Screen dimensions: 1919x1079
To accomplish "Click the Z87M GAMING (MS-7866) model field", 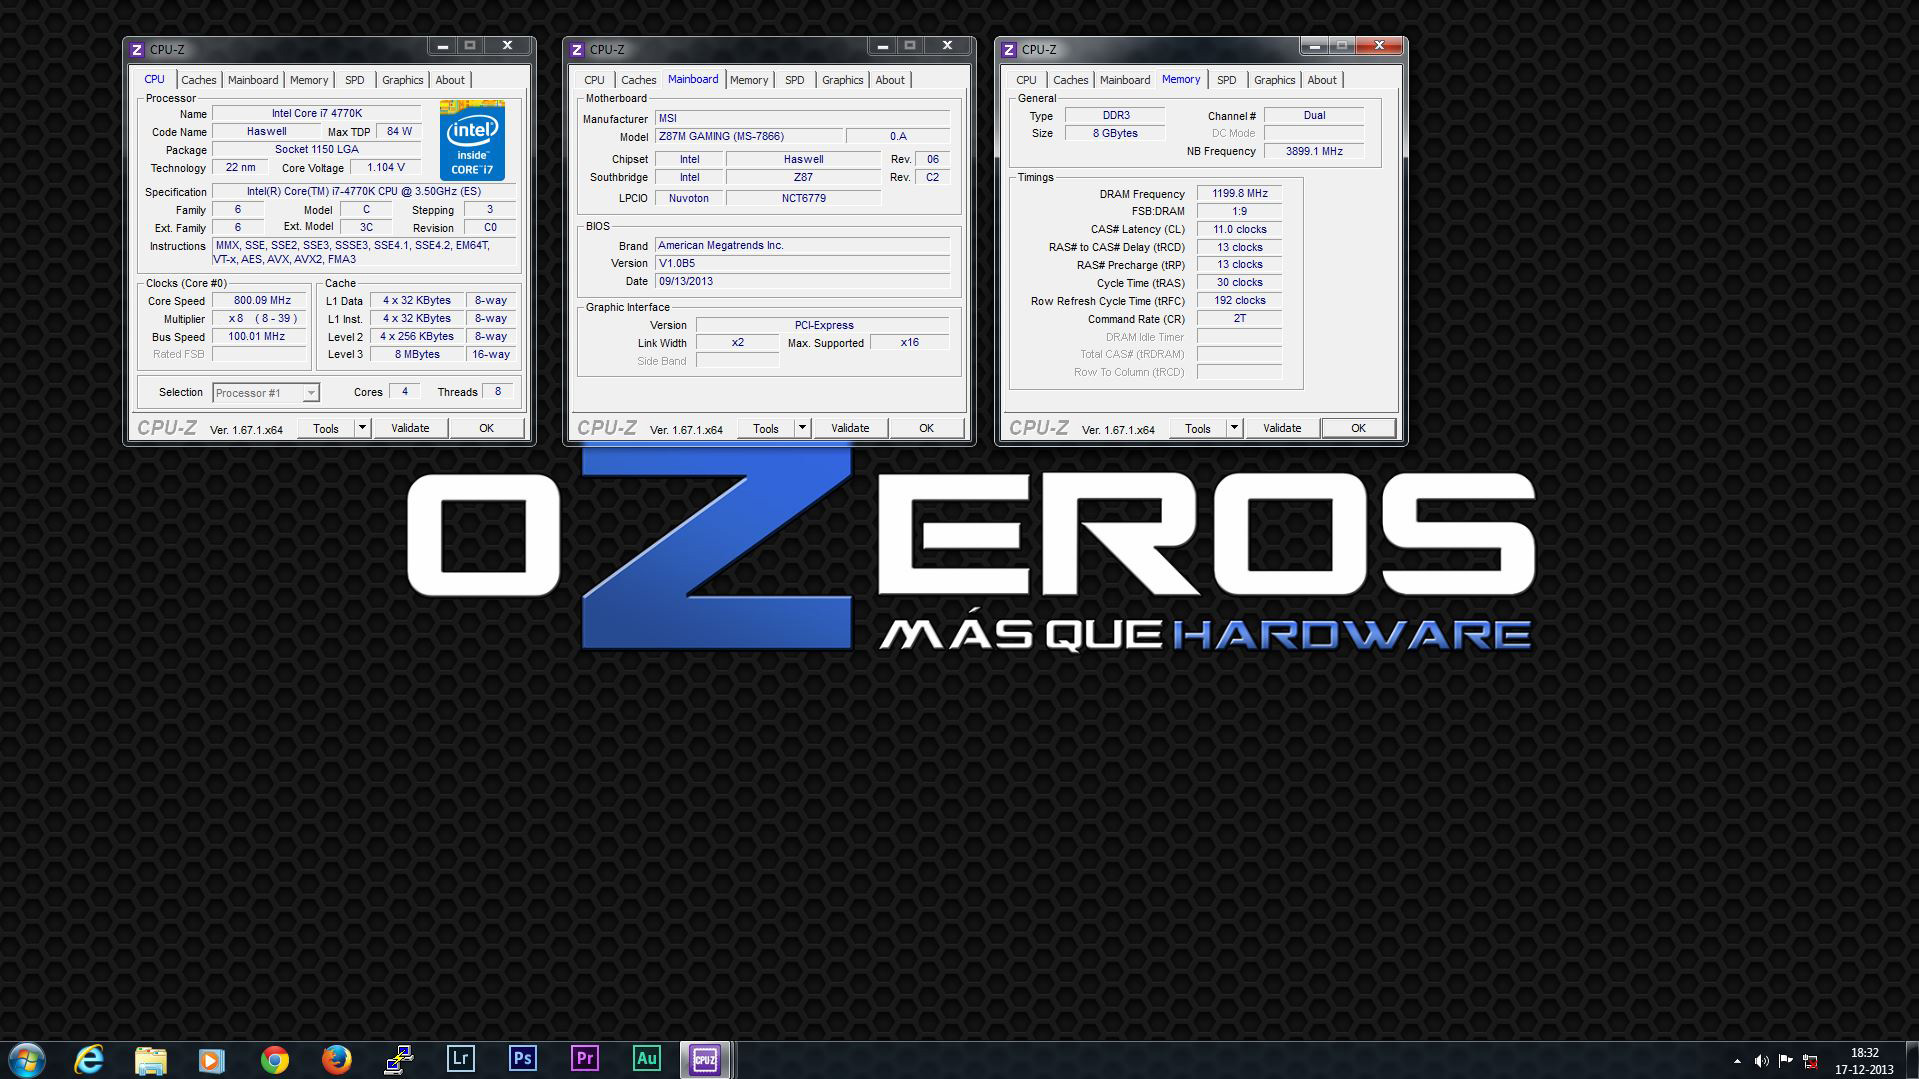I will tap(747, 137).
